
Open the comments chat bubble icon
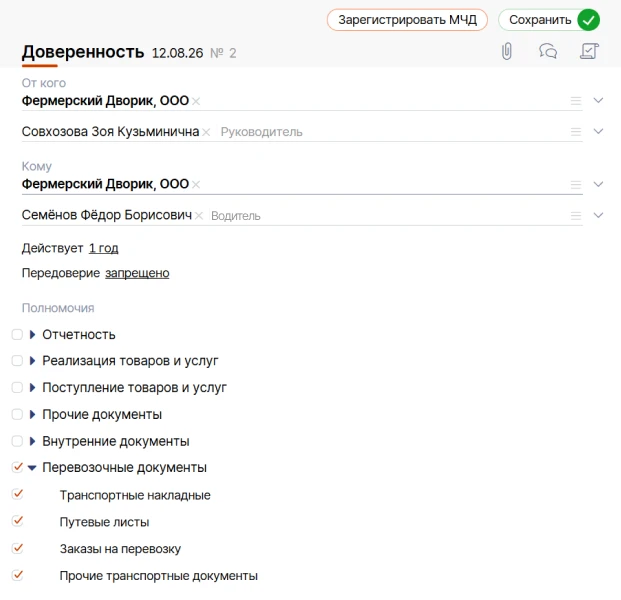tap(548, 51)
